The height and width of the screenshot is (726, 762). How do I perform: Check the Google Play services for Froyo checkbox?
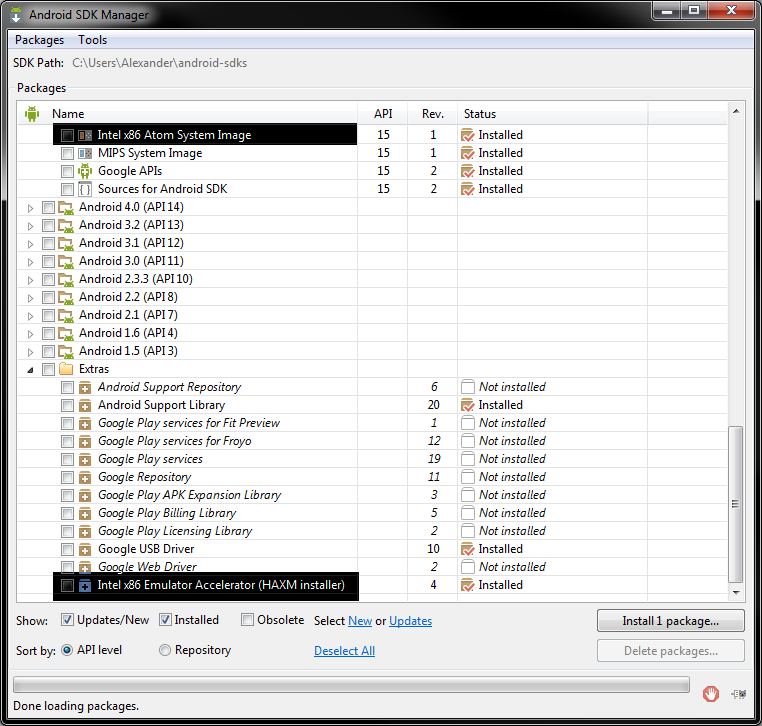click(67, 441)
